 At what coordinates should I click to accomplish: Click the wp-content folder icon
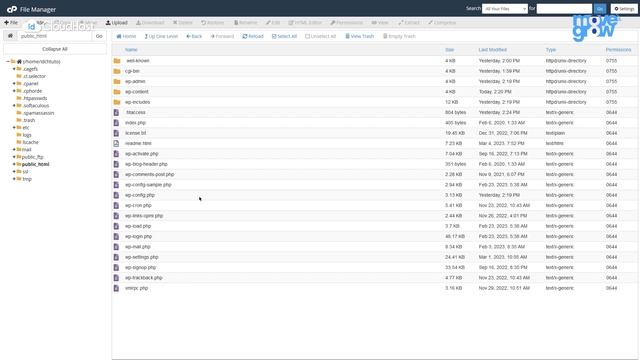click(x=117, y=92)
